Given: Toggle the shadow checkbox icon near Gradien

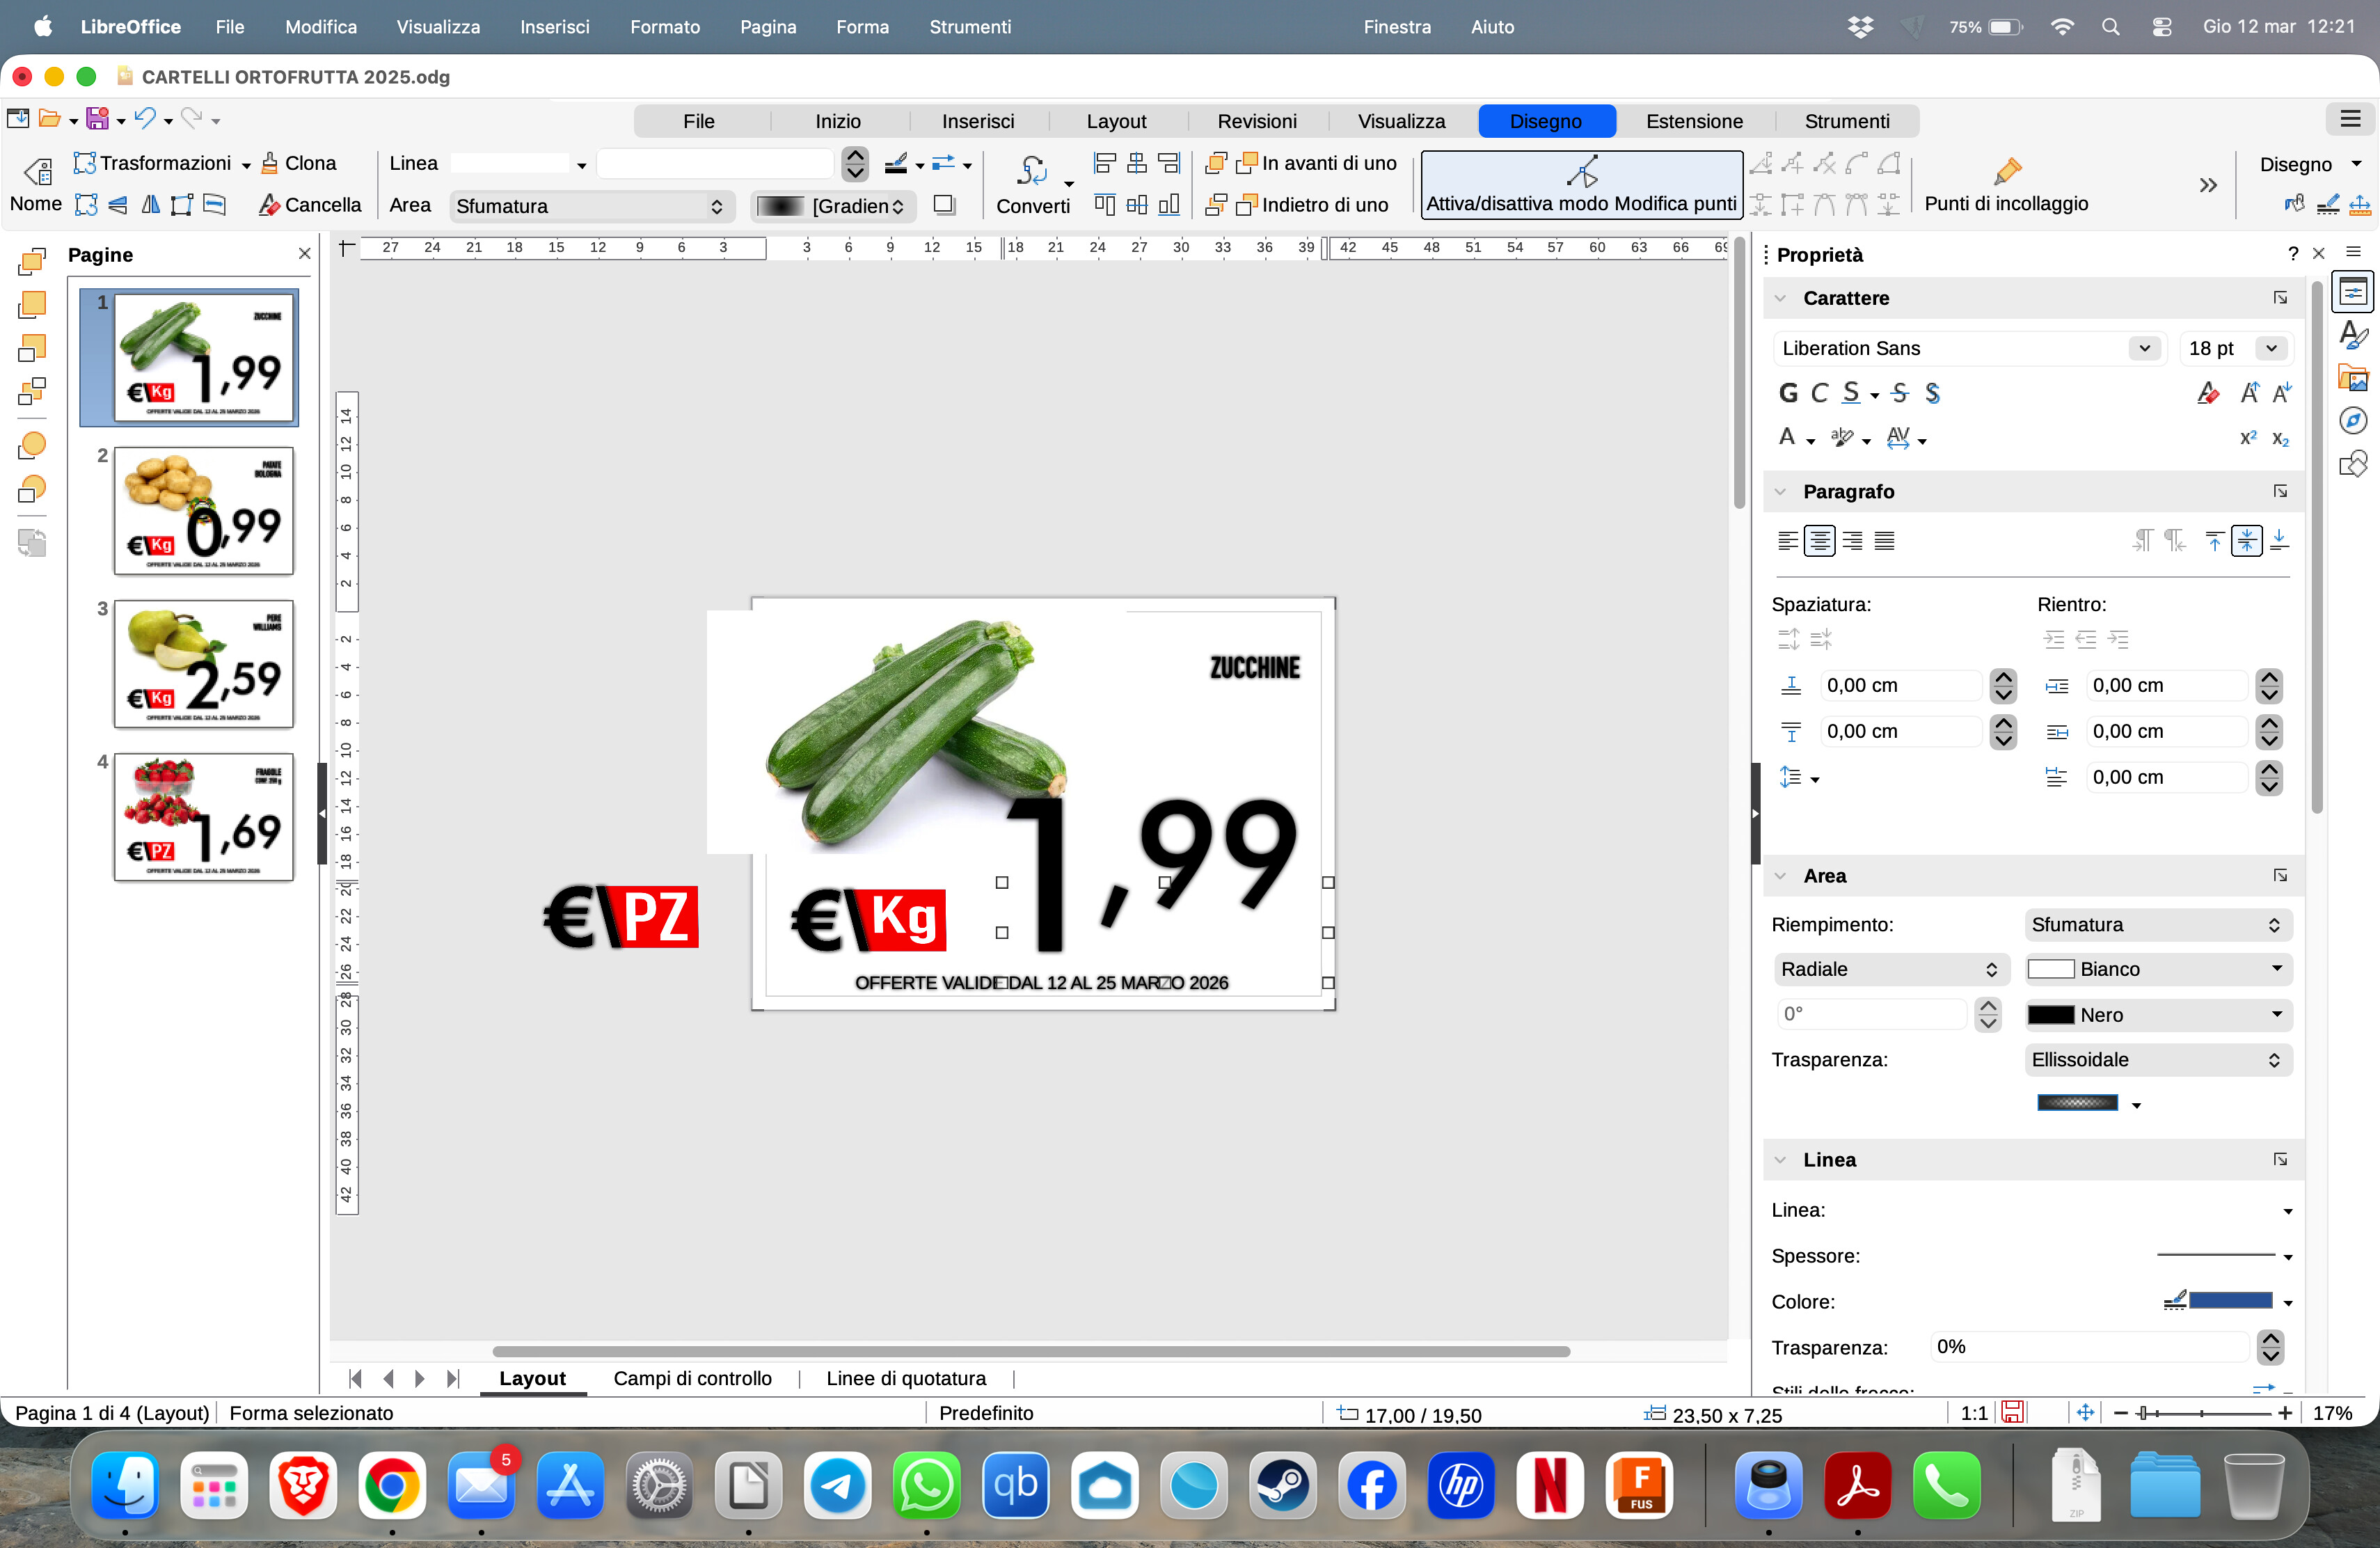Looking at the screenshot, I should (x=943, y=205).
